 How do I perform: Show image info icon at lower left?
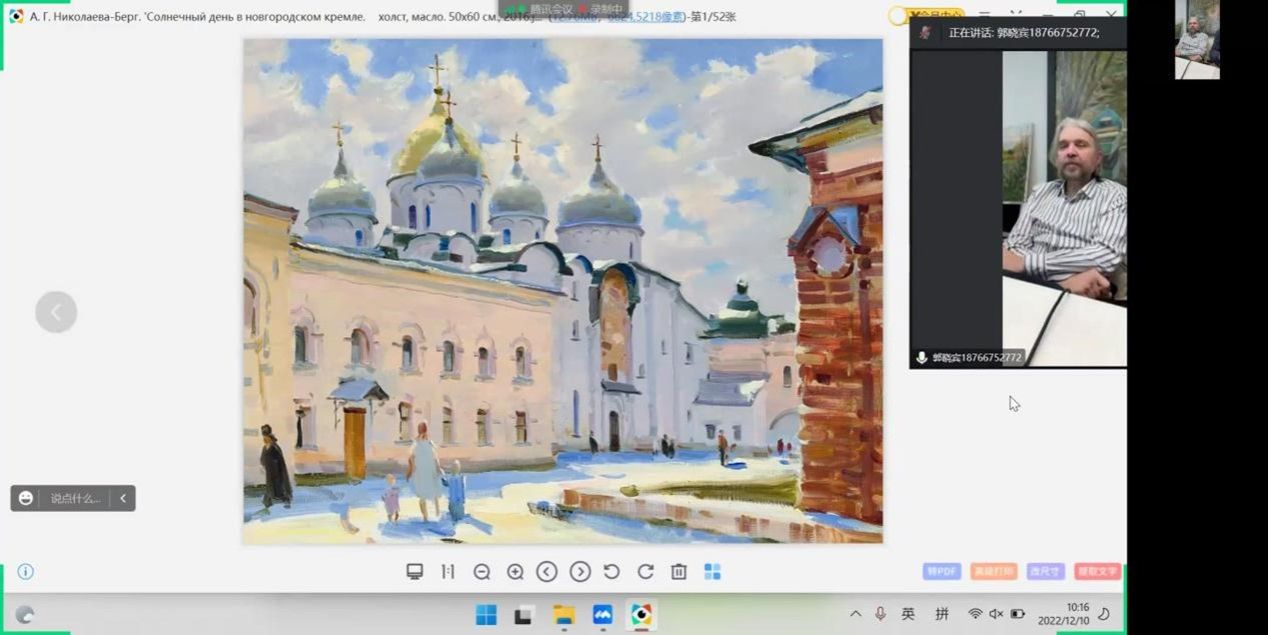(26, 572)
